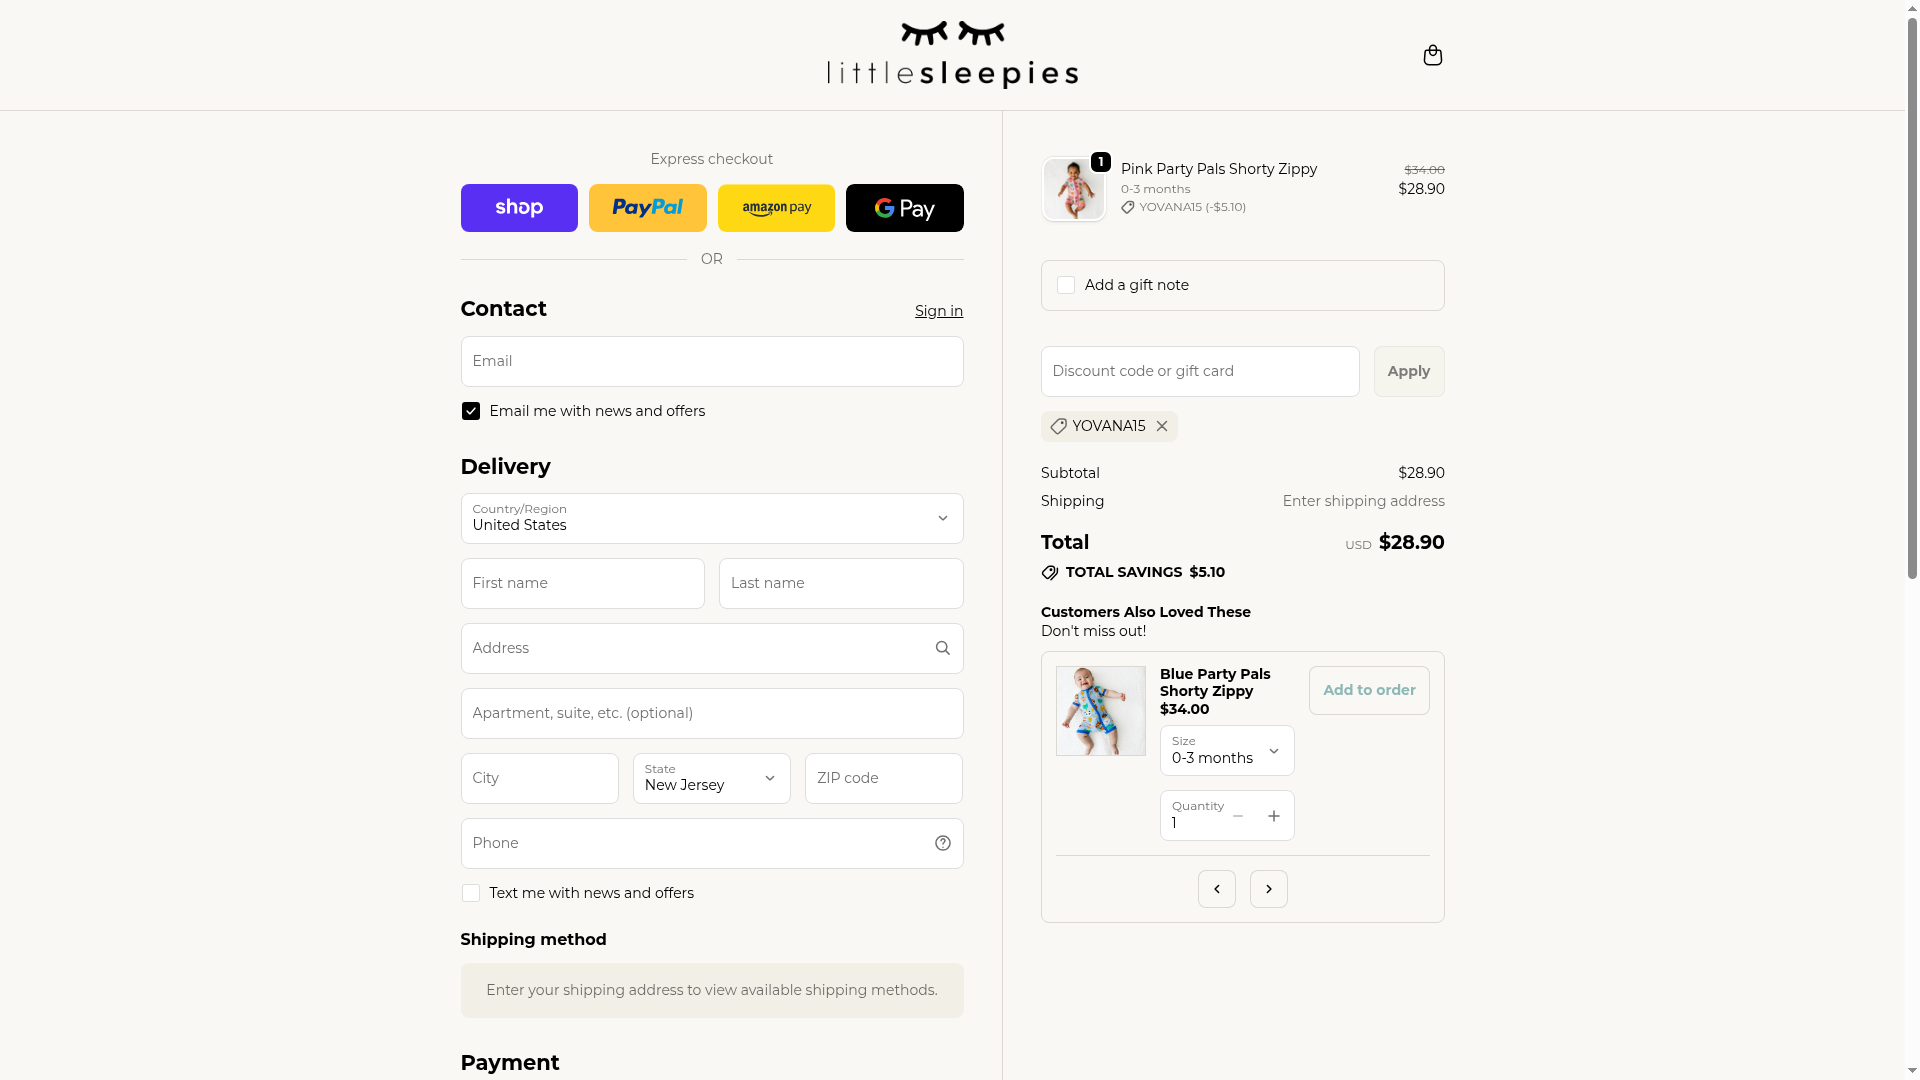Click the Email input field
Viewport: 1920px width, 1080px height.
711,361
